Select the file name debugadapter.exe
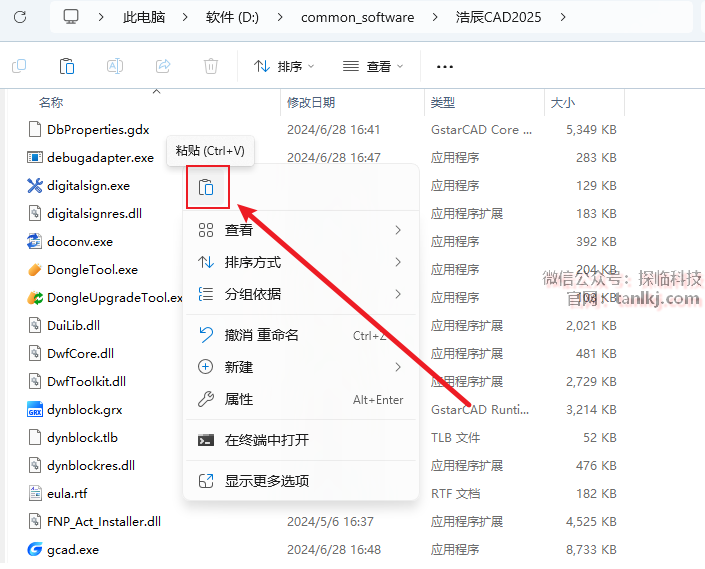 click(100, 157)
